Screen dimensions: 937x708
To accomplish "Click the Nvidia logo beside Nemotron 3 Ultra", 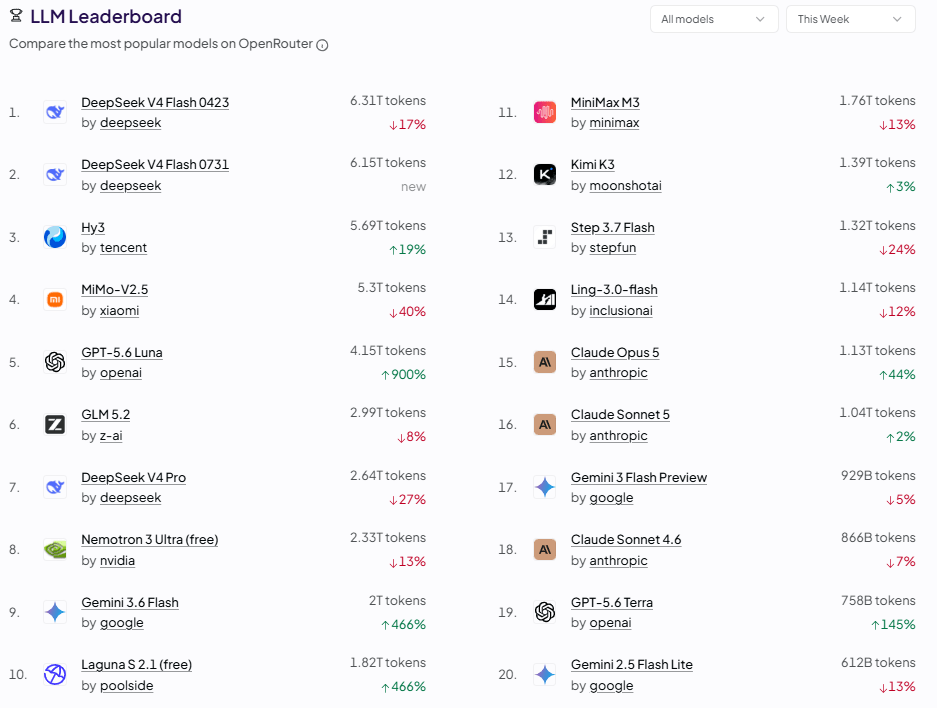I will pos(55,549).
